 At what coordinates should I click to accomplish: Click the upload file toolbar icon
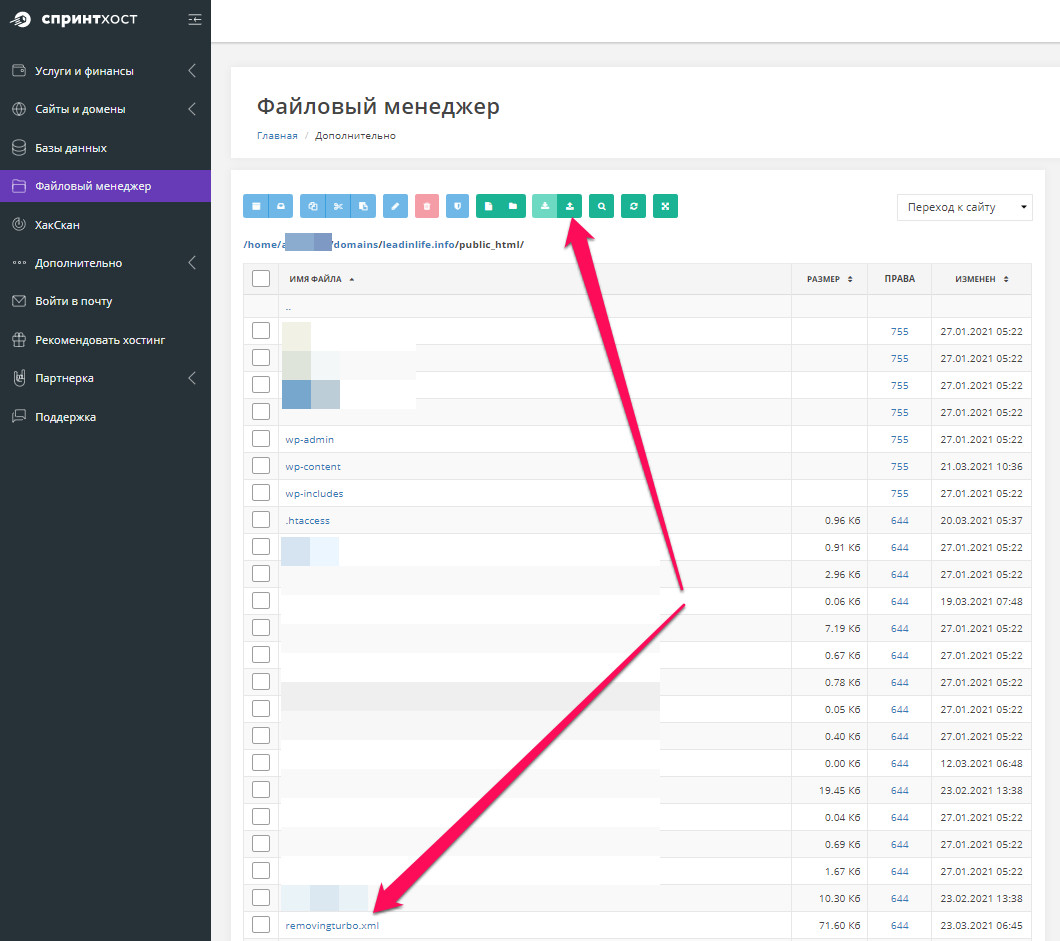click(569, 206)
